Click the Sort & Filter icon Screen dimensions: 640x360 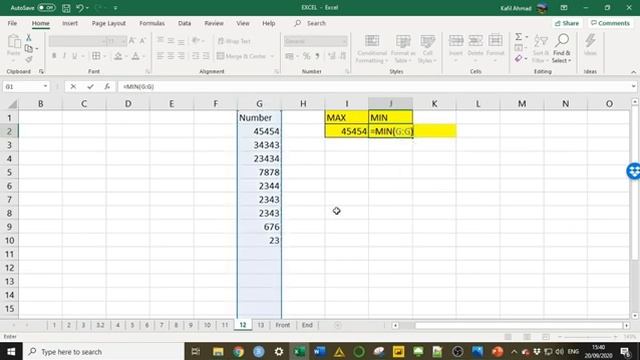[x=541, y=41]
